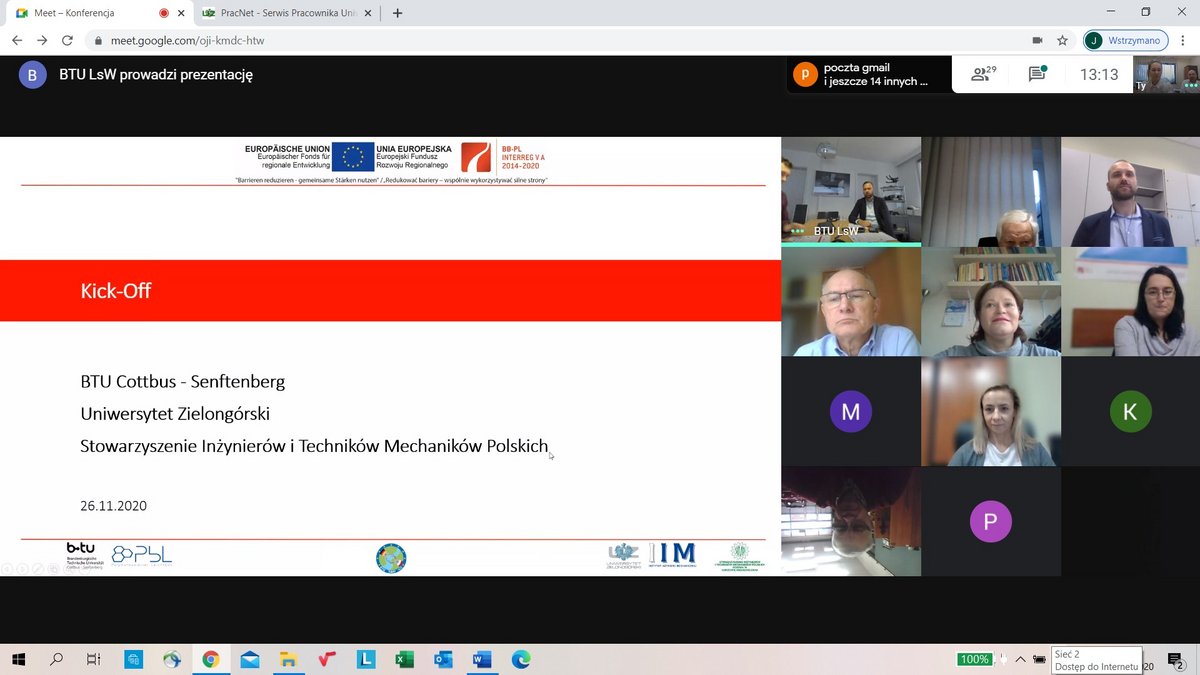This screenshot has height=675, width=1200.
Task: Select the BTU LsW video tile
Action: (851, 191)
